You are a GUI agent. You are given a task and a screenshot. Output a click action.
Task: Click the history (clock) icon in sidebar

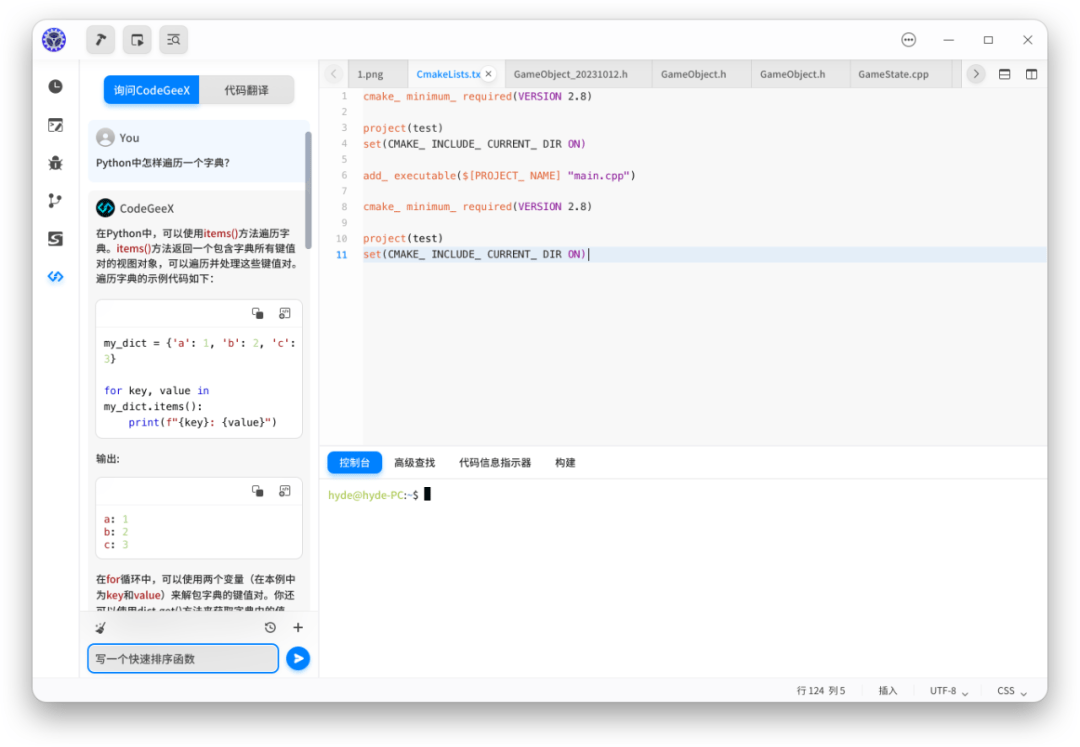tap(55, 85)
